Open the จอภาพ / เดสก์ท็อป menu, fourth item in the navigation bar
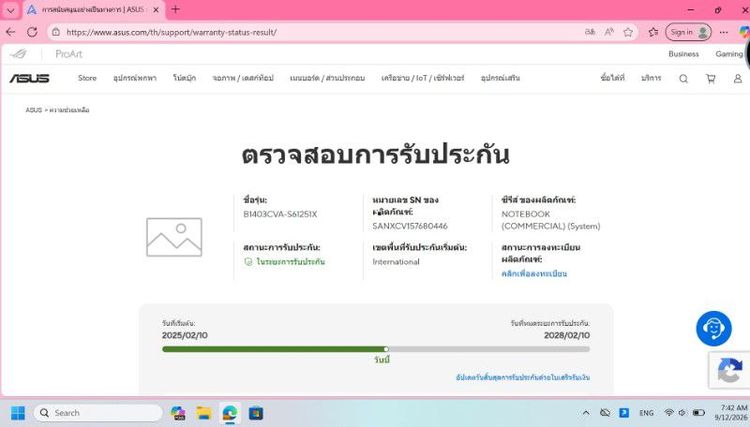 click(243, 78)
